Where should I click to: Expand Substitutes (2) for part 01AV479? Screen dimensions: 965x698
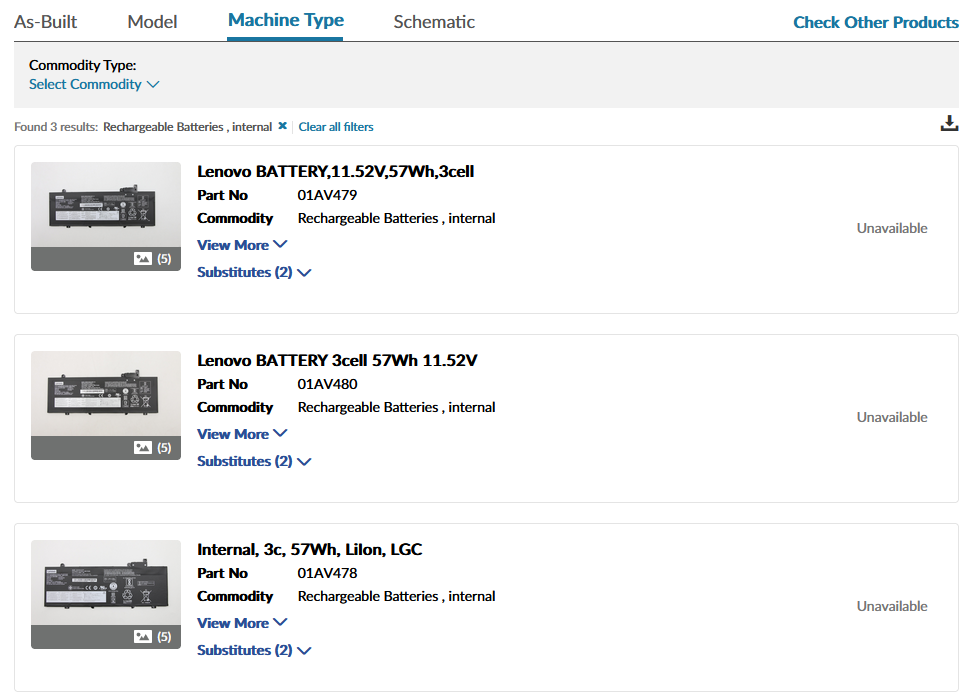pos(254,272)
